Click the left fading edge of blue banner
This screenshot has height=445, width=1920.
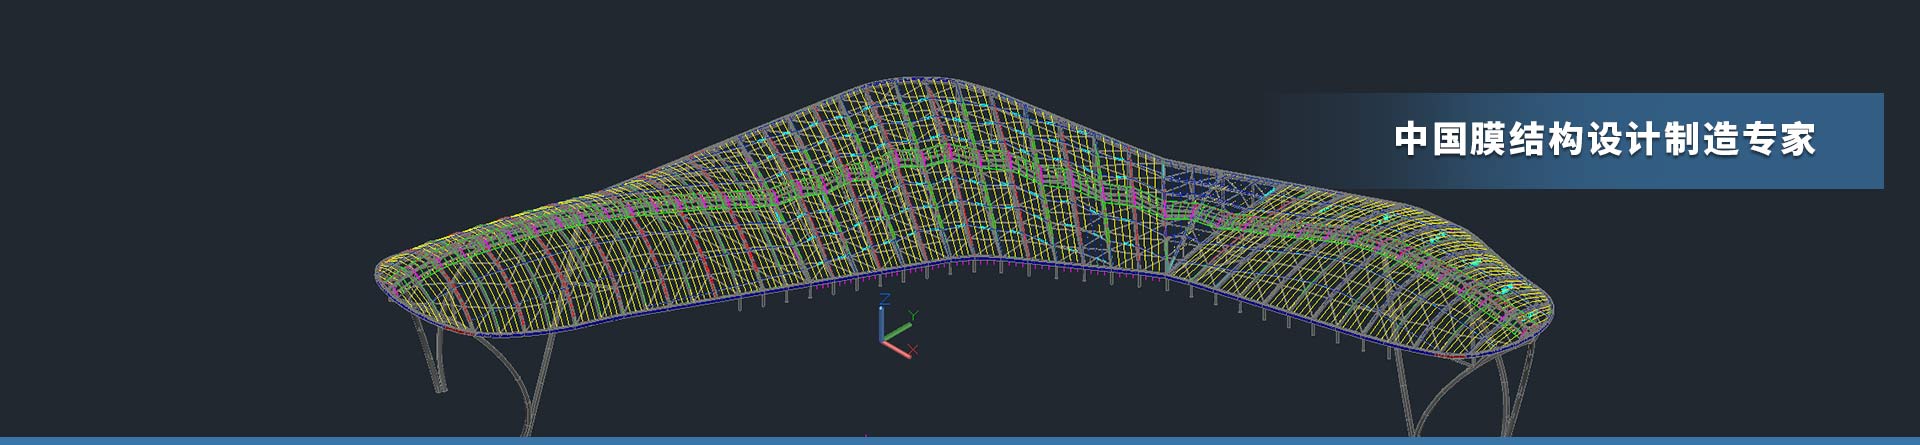[1300, 140]
